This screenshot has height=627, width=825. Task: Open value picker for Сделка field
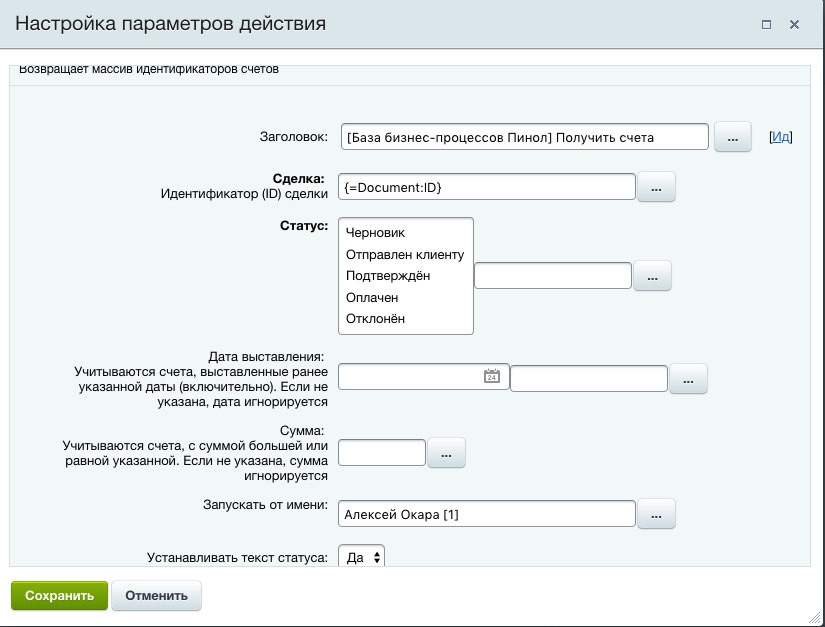pos(656,187)
